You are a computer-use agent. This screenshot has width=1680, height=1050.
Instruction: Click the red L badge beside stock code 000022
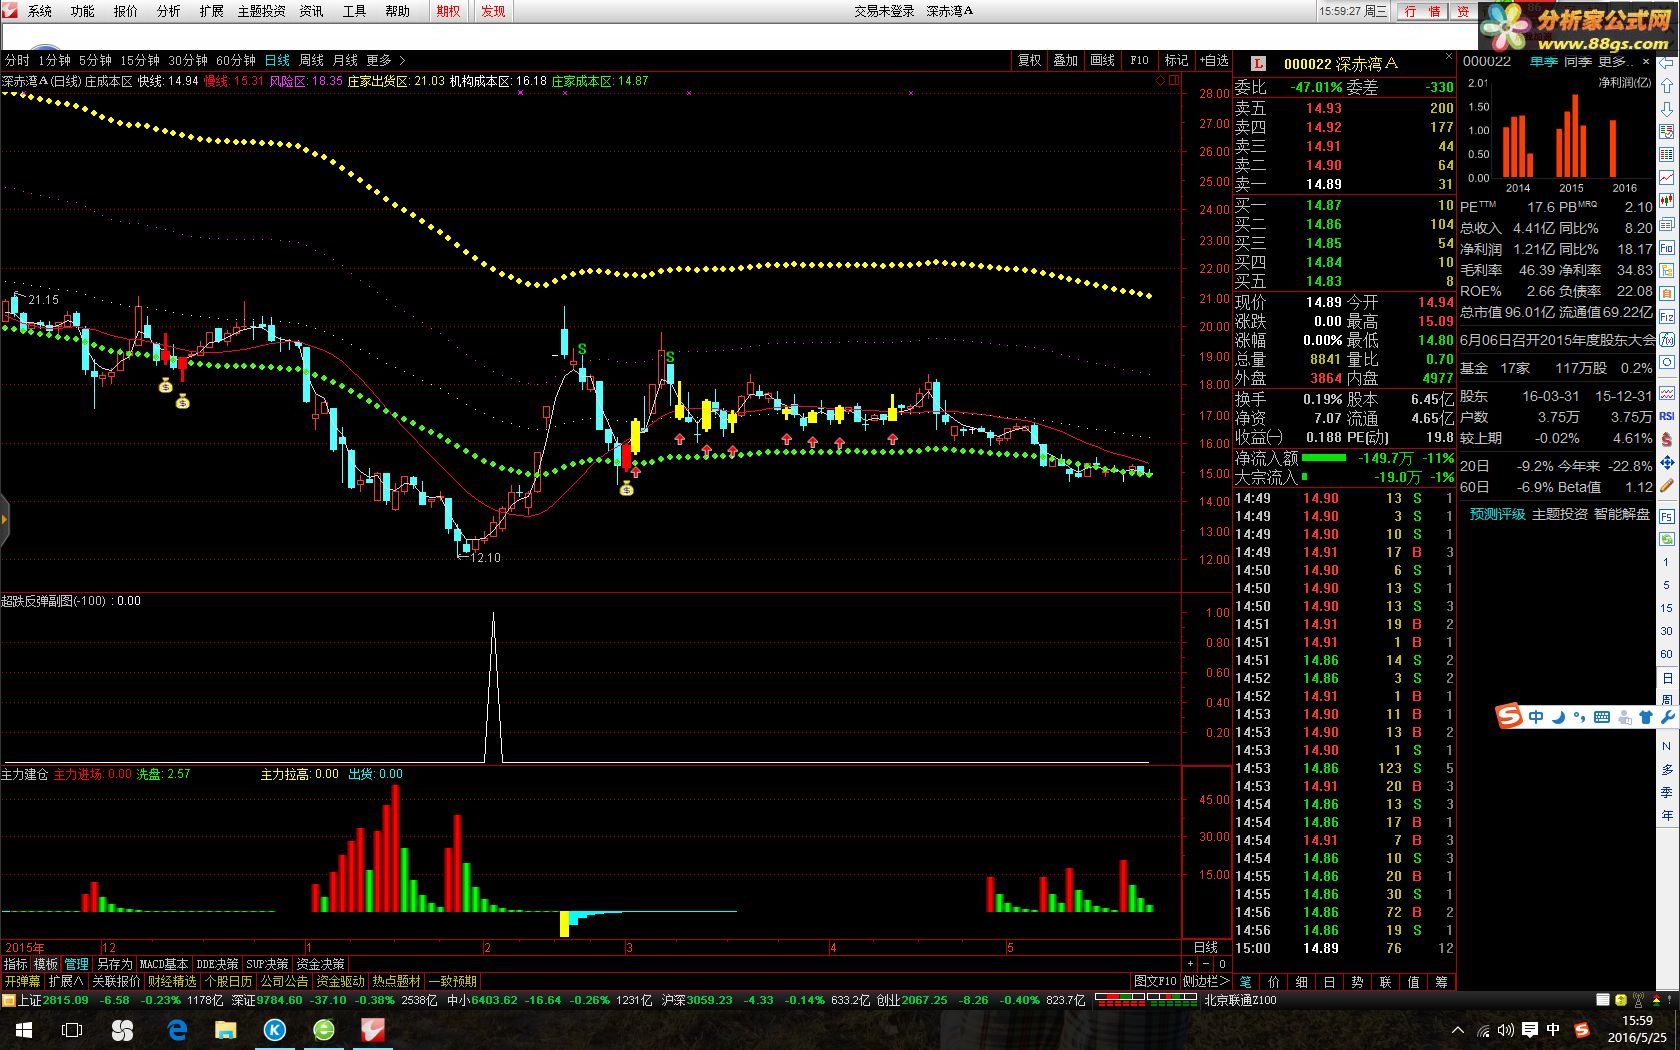pyautogui.click(x=1258, y=63)
